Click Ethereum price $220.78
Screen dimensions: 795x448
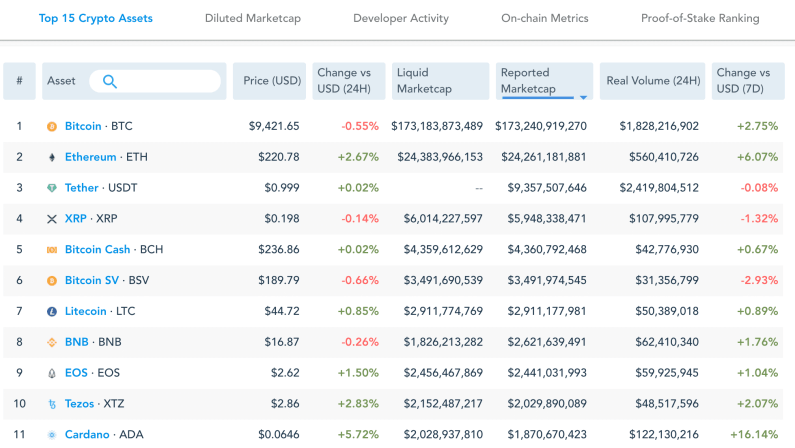point(279,157)
